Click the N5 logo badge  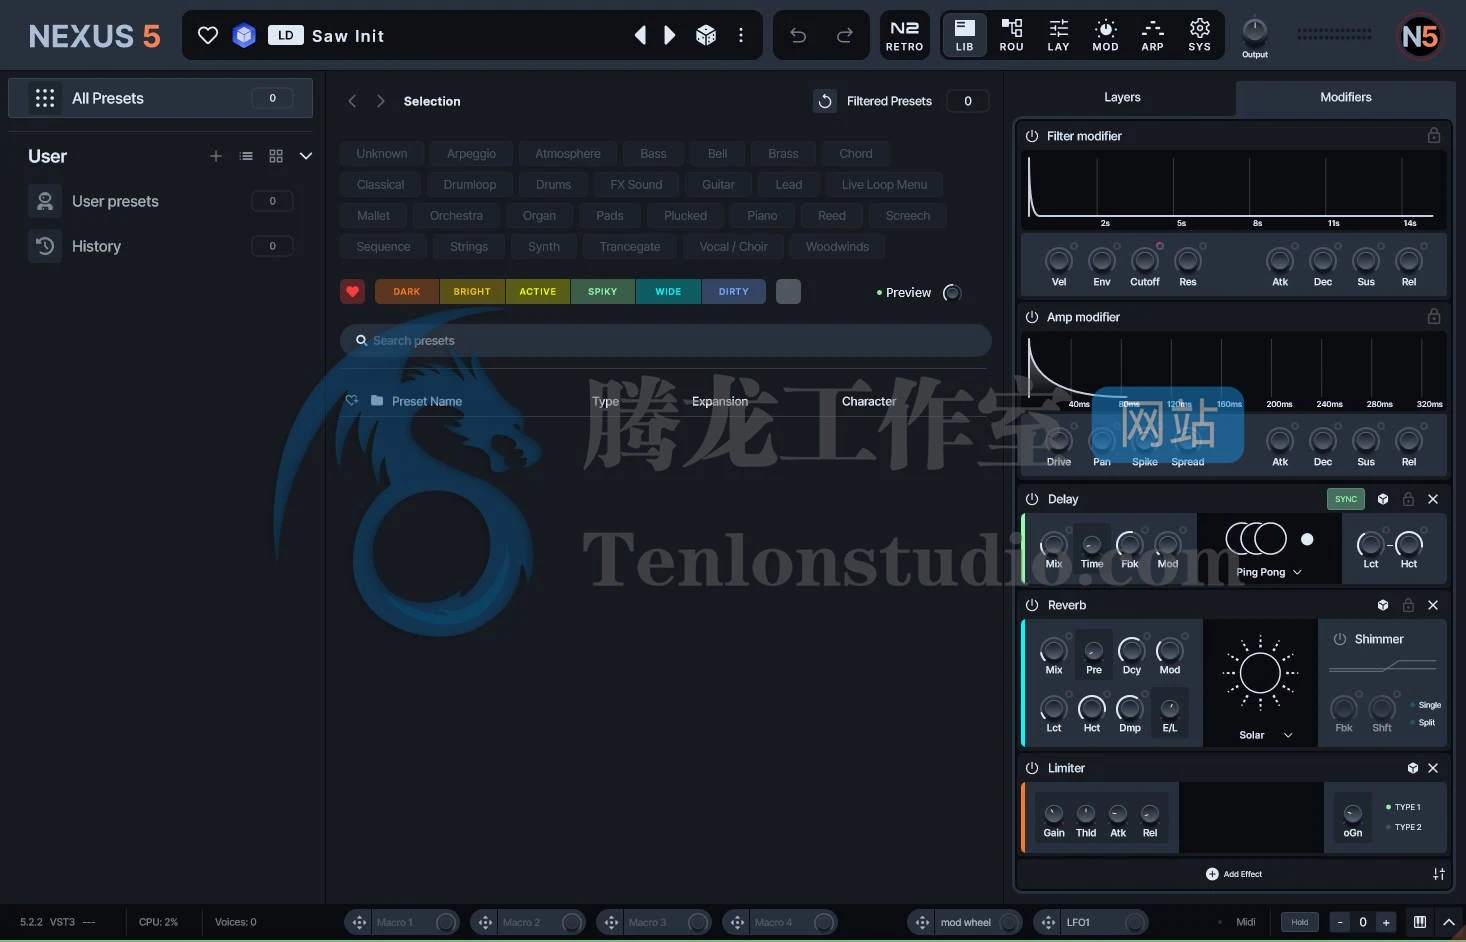1420,37
